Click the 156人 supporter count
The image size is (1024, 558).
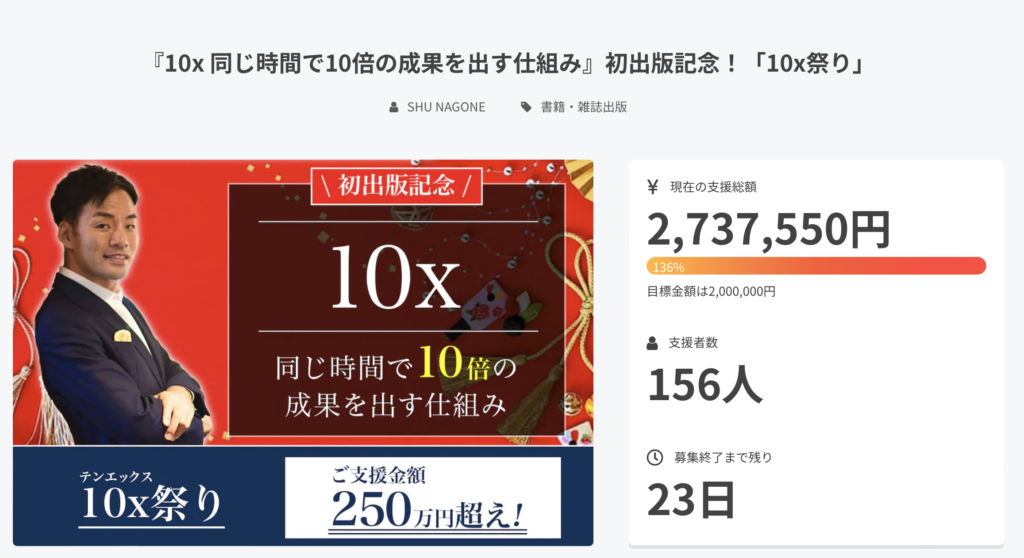click(x=705, y=384)
